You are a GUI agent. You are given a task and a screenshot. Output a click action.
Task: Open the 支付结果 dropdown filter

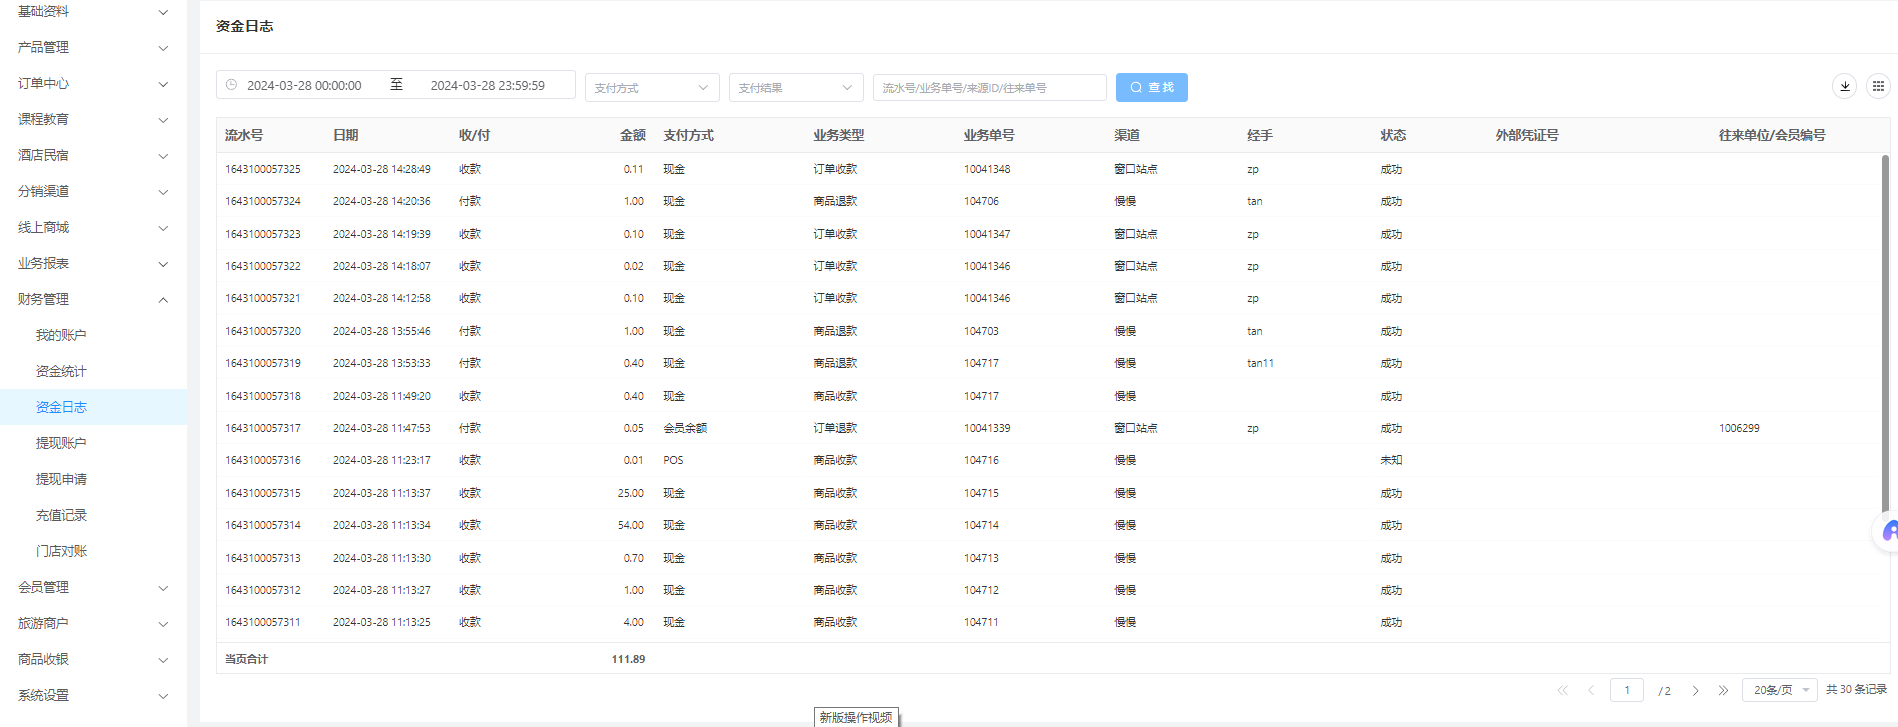[x=795, y=88]
